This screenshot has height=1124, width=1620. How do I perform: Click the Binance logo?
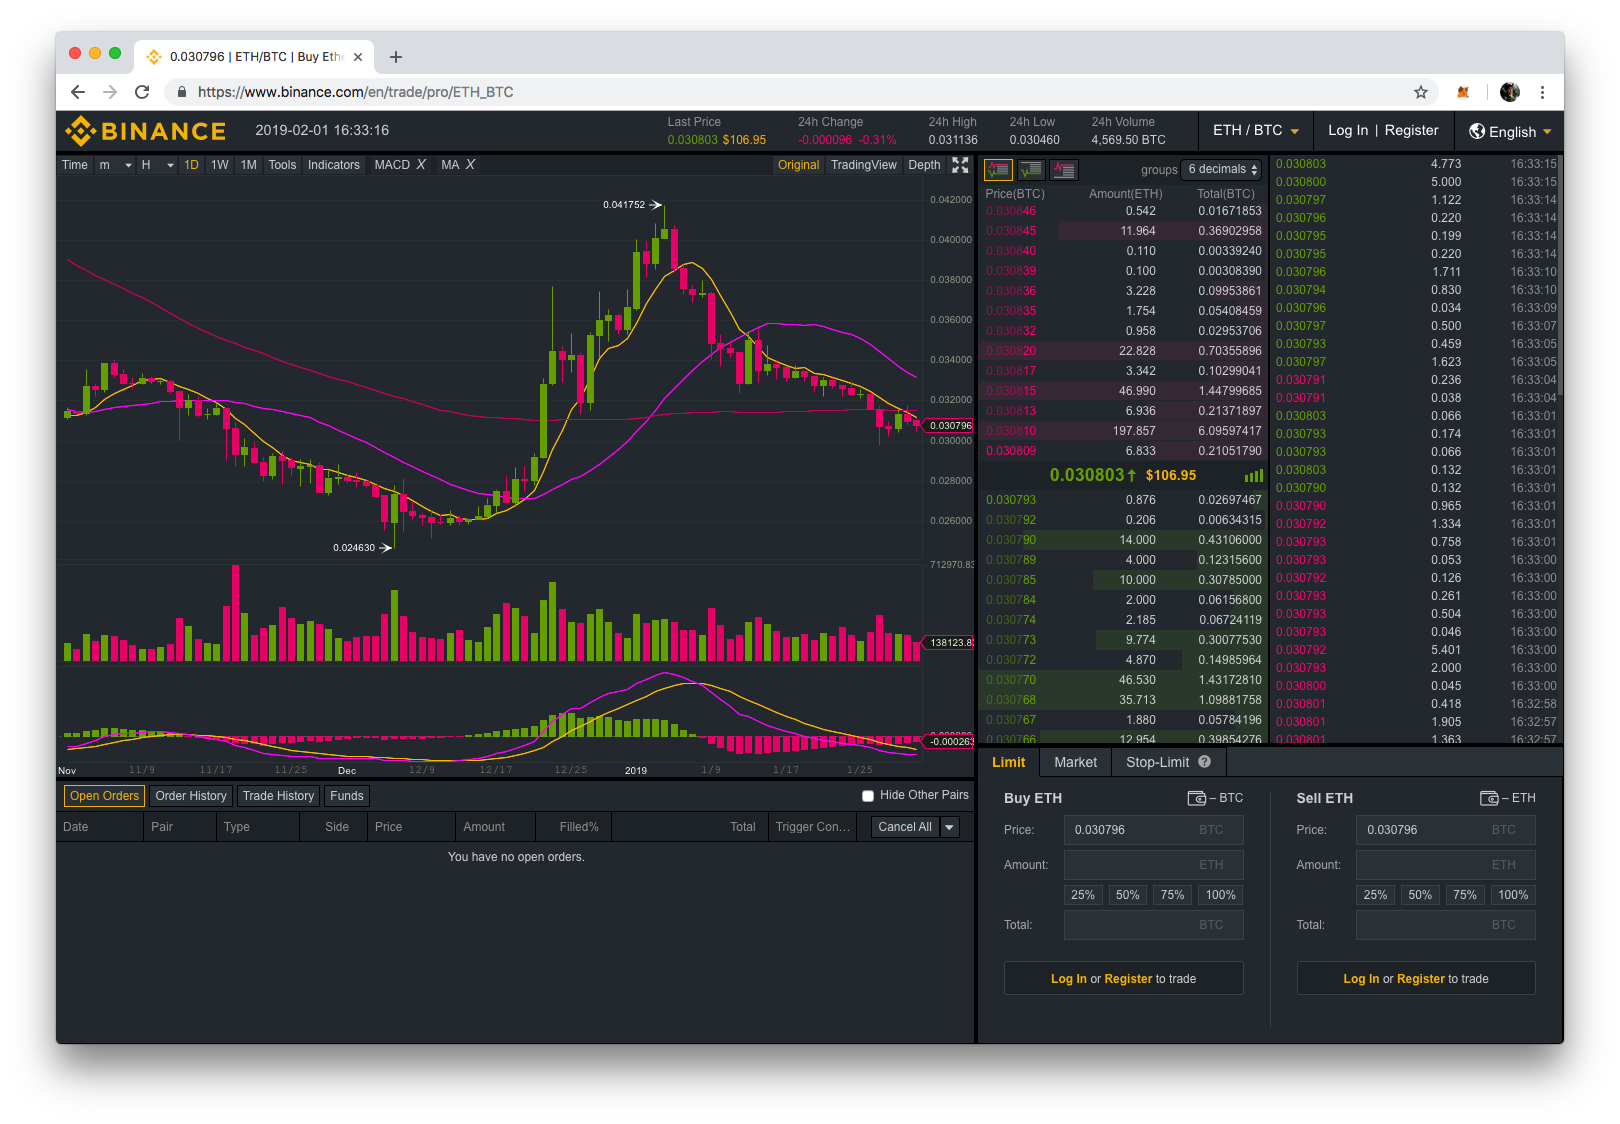click(x=146, y=131)
